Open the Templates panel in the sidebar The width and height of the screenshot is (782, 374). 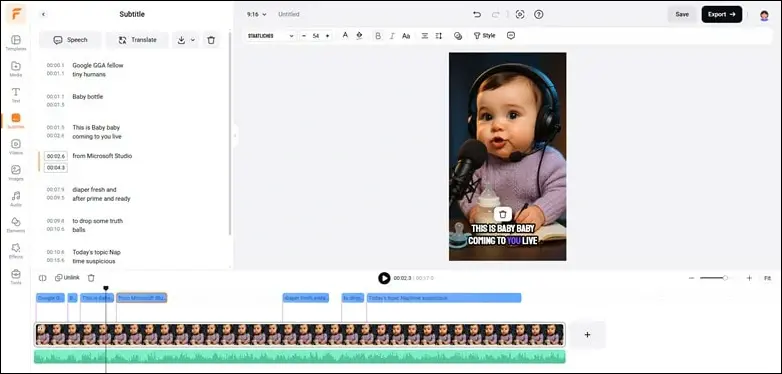coord(16,43)
